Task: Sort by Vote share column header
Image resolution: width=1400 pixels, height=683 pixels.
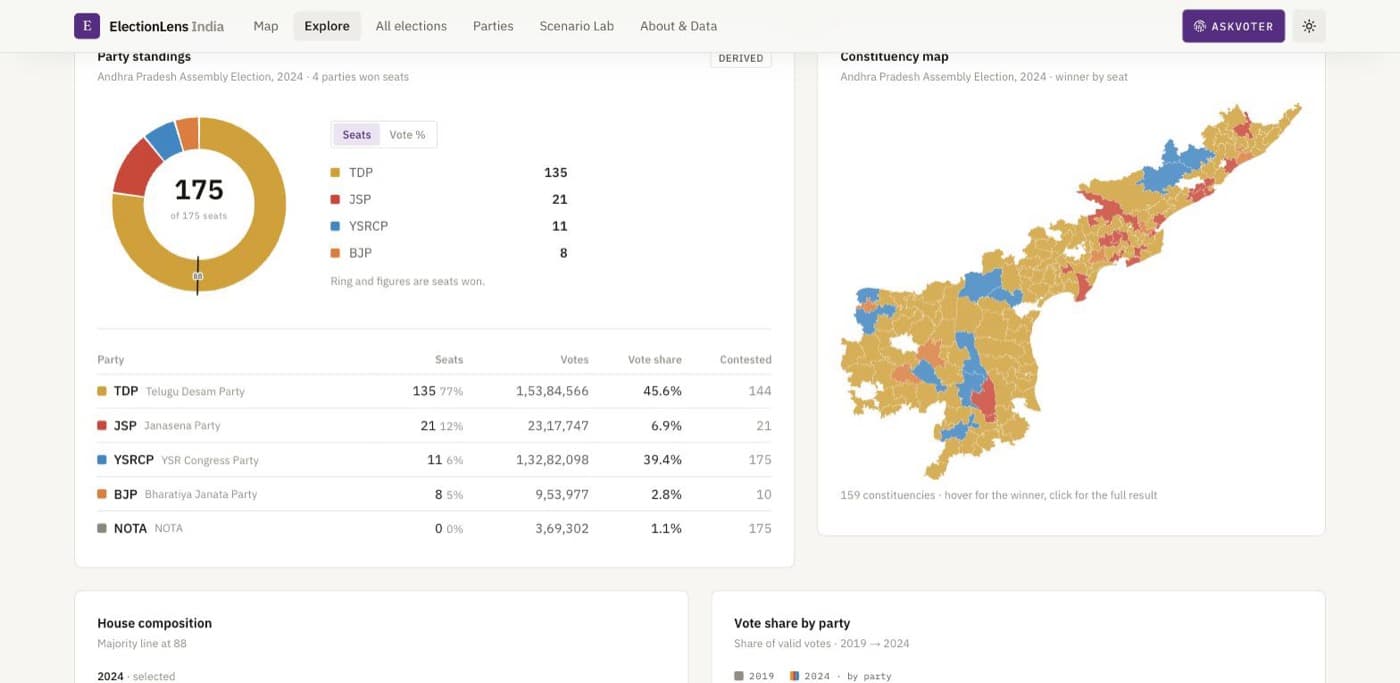Action: [x=655, y=360]
